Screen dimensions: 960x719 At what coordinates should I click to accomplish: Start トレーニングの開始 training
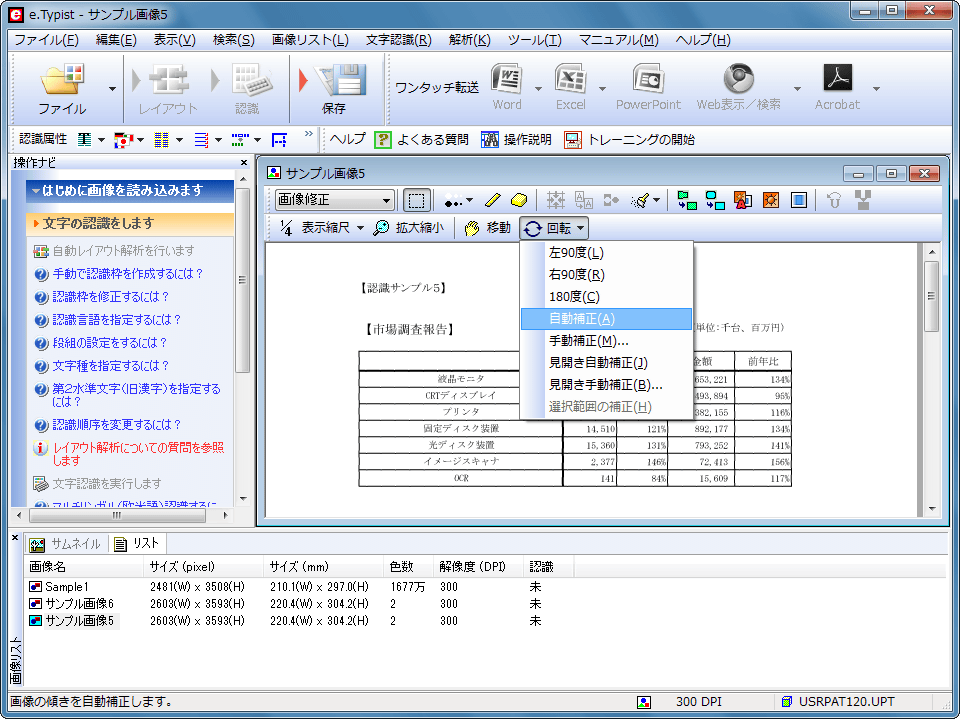point(573,140)
